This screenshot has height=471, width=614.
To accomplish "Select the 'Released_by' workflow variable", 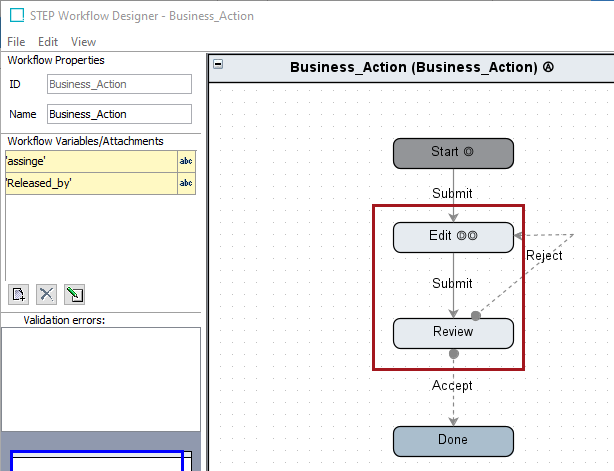I will (91, 183).
